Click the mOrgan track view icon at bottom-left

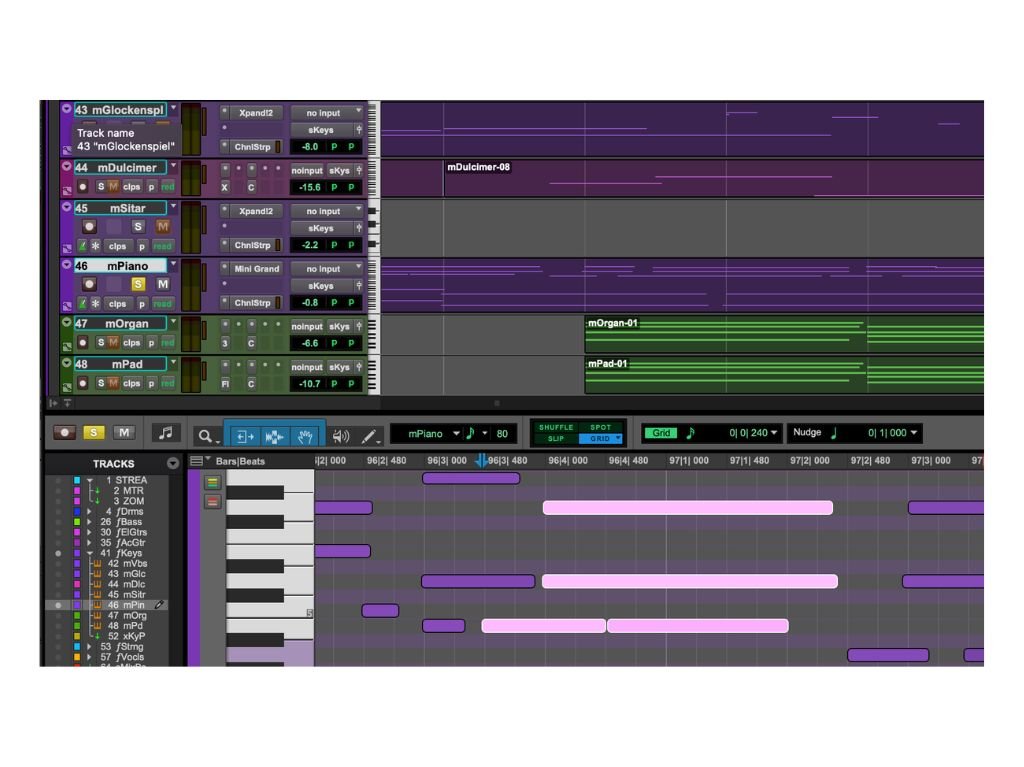[67, 347]
